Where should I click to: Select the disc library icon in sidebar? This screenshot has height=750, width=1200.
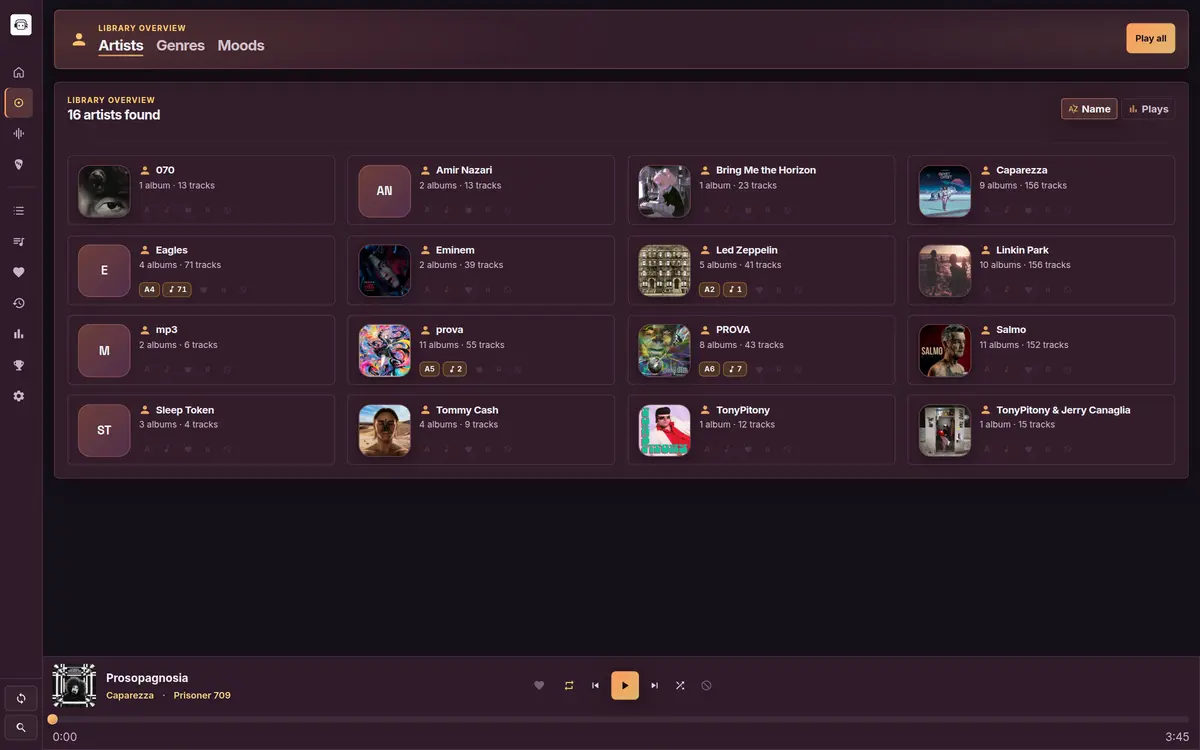[19, 103]
